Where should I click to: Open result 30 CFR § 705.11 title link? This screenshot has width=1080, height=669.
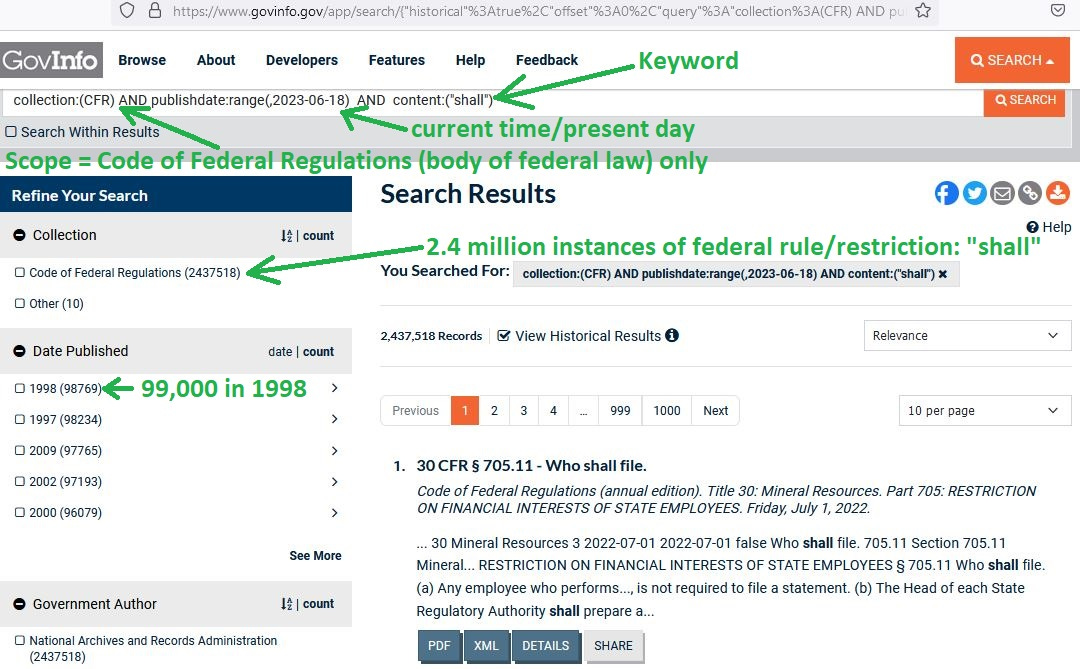[x=531, y=466]
